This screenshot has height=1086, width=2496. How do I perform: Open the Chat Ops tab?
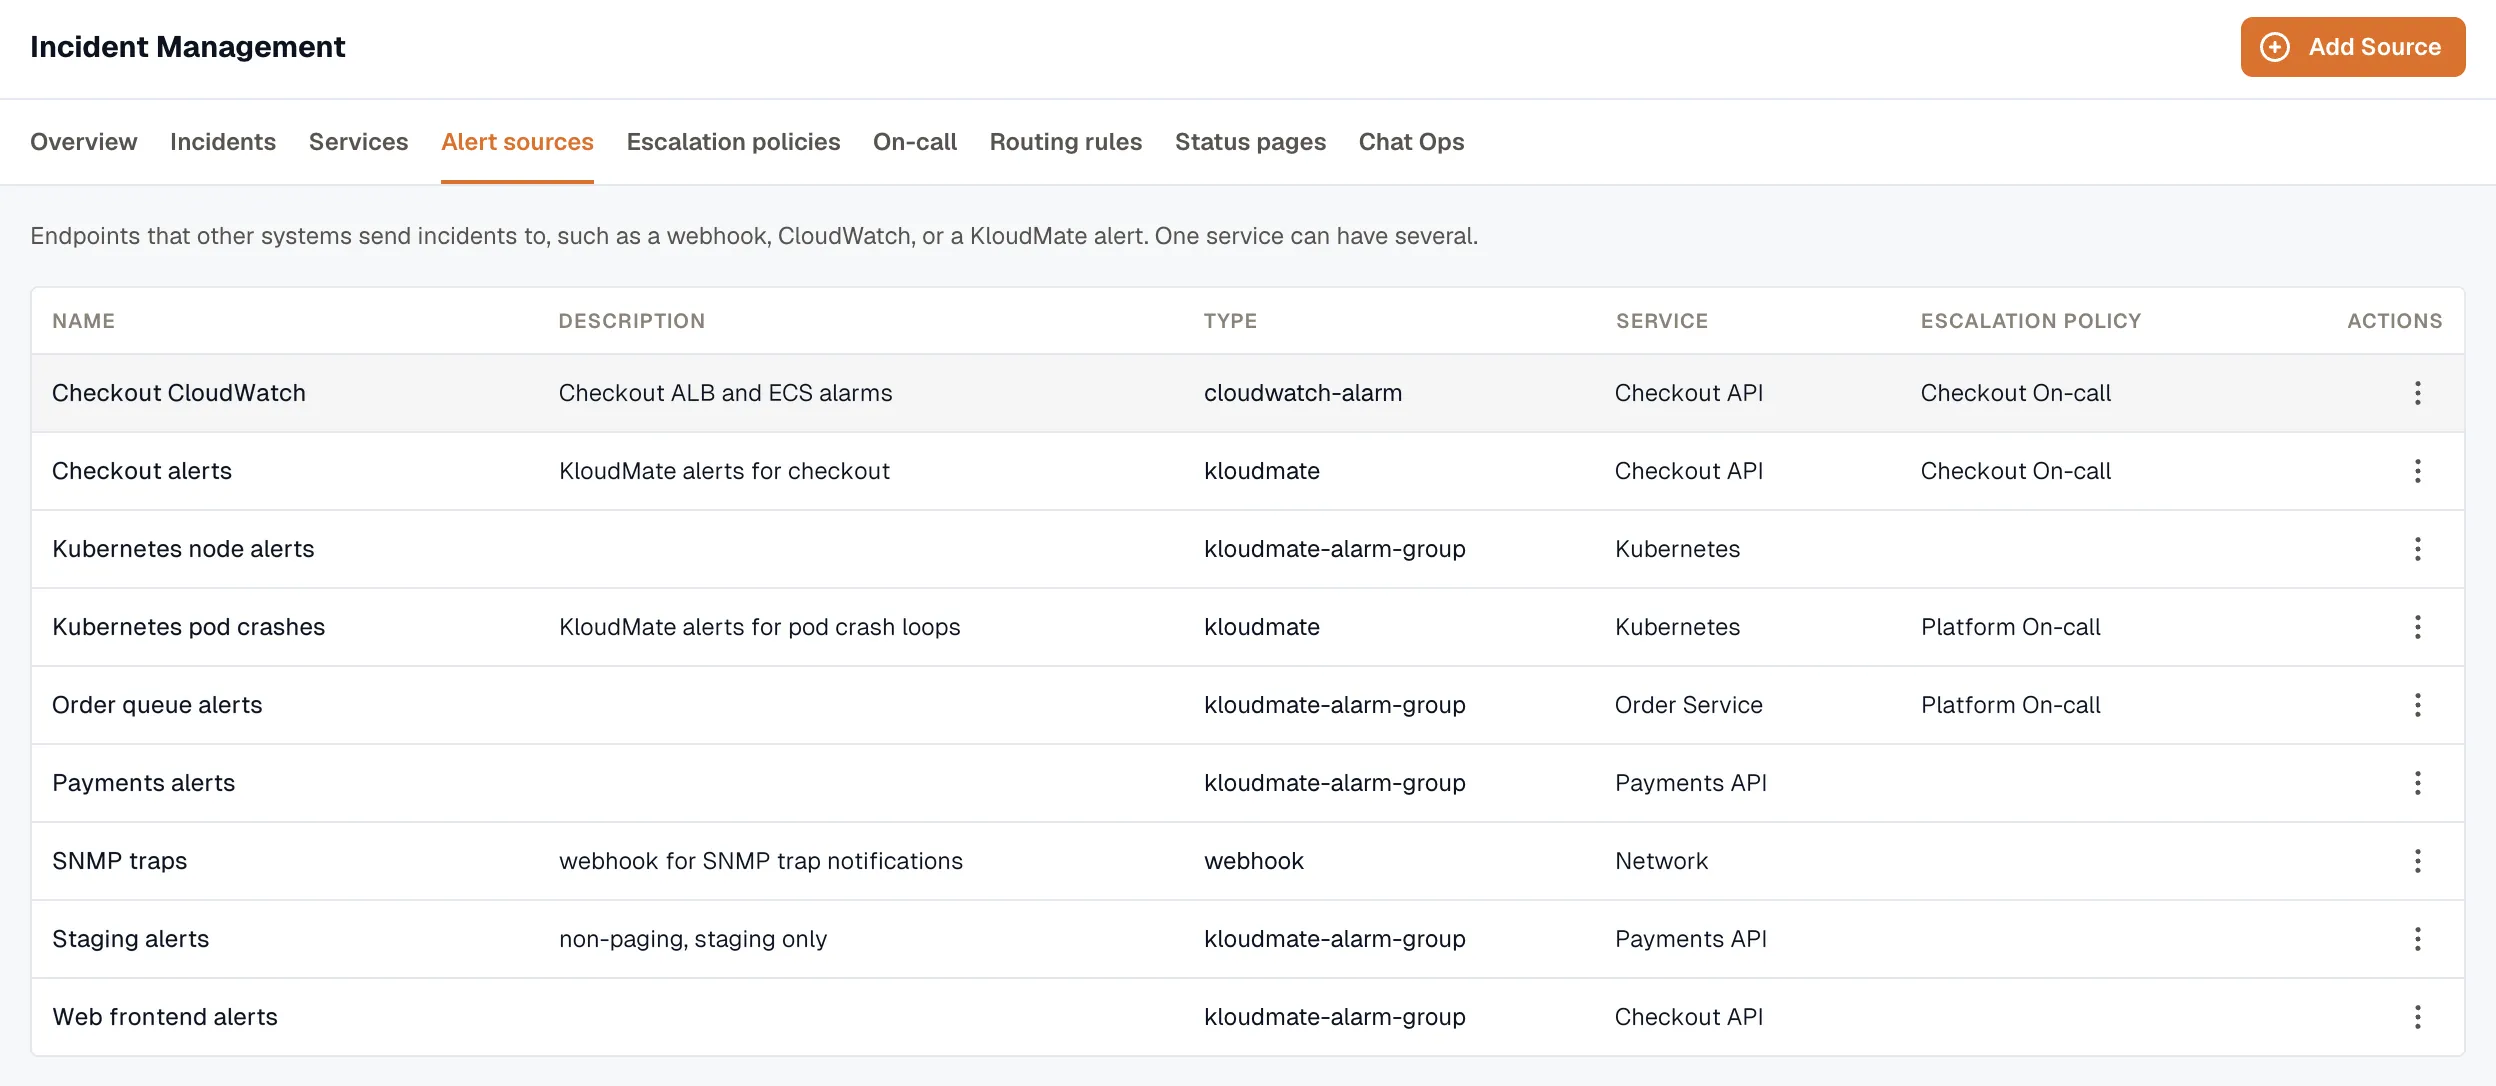point(1411,142)
